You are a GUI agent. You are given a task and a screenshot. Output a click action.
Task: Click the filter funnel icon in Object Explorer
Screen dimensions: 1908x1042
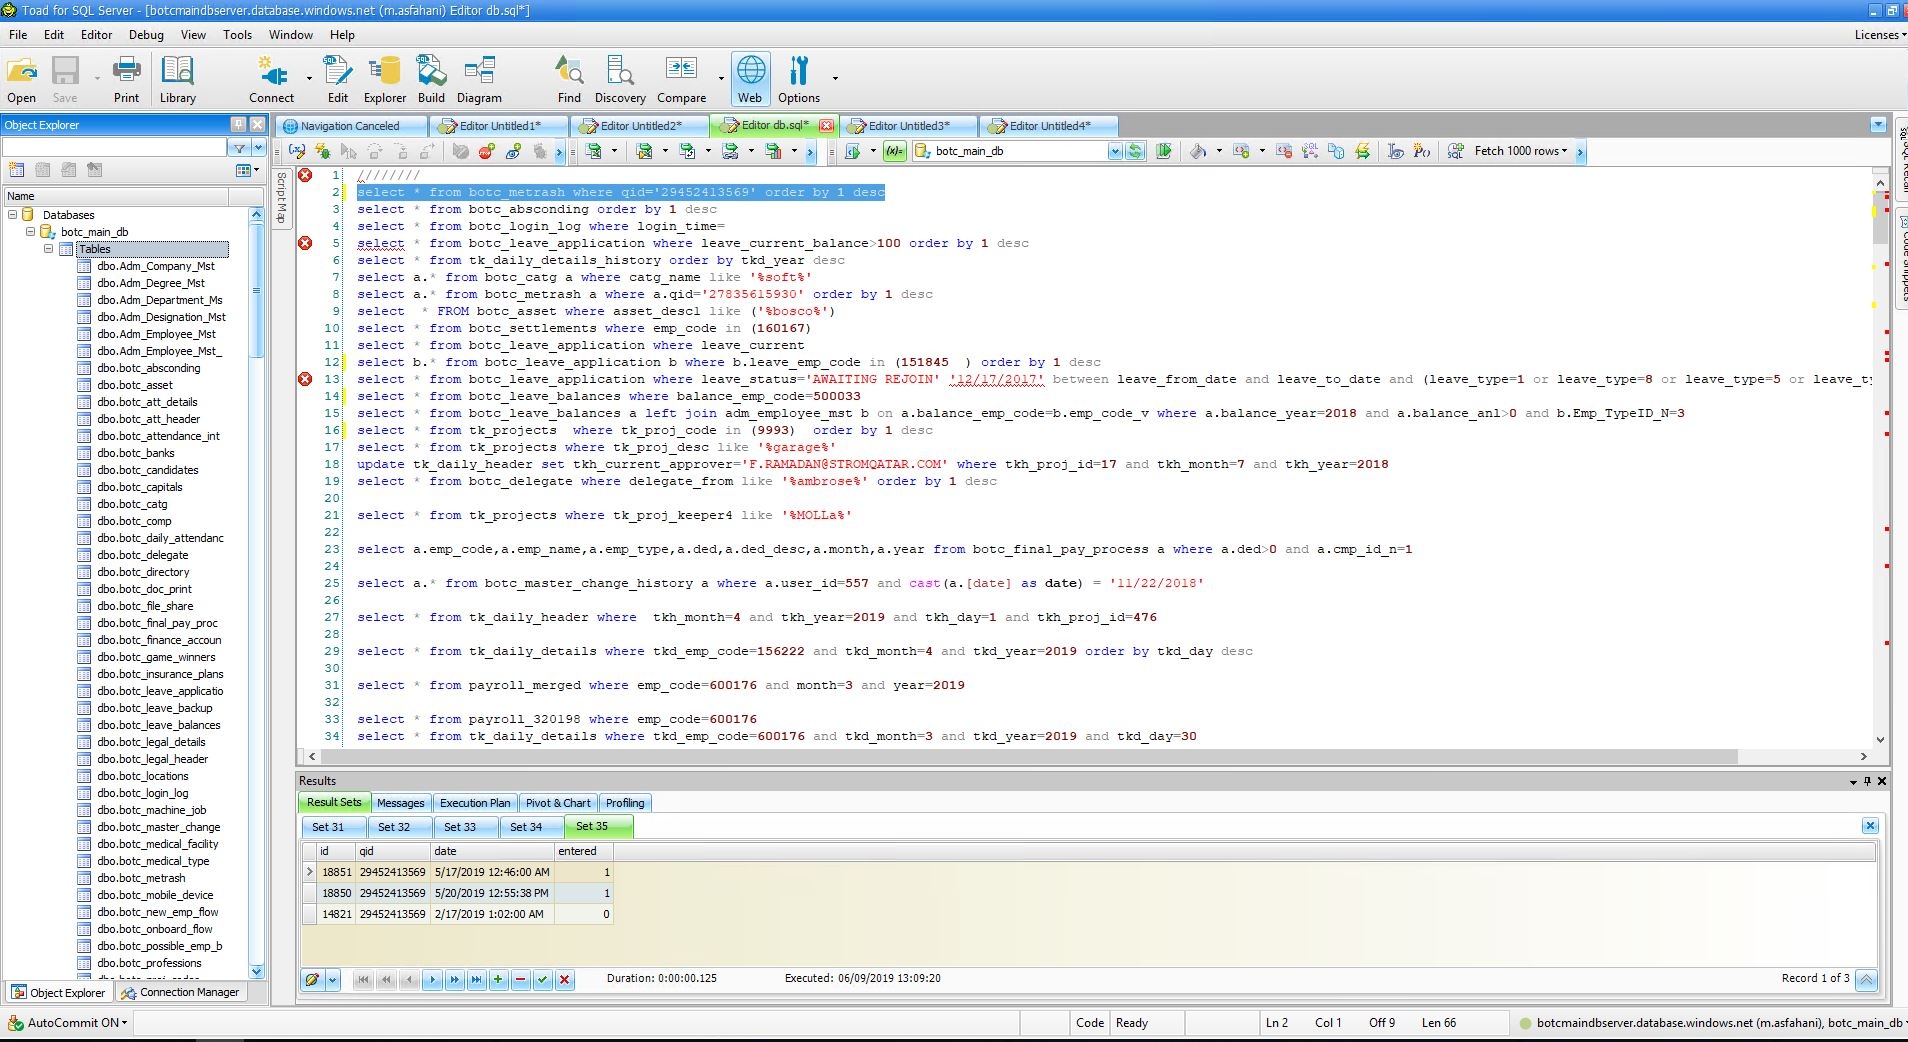click(240, 148)
